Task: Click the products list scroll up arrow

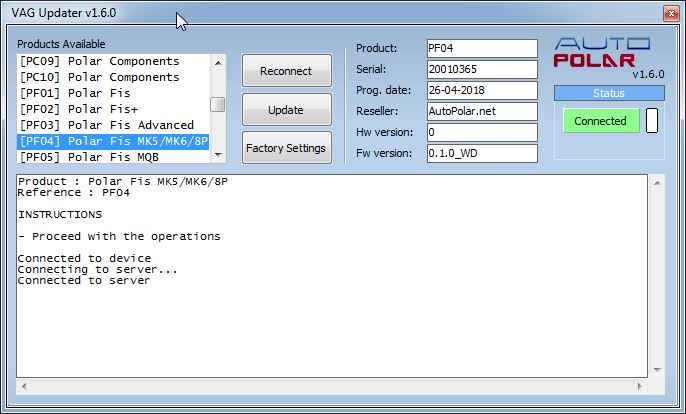Action: coord(218,63)
